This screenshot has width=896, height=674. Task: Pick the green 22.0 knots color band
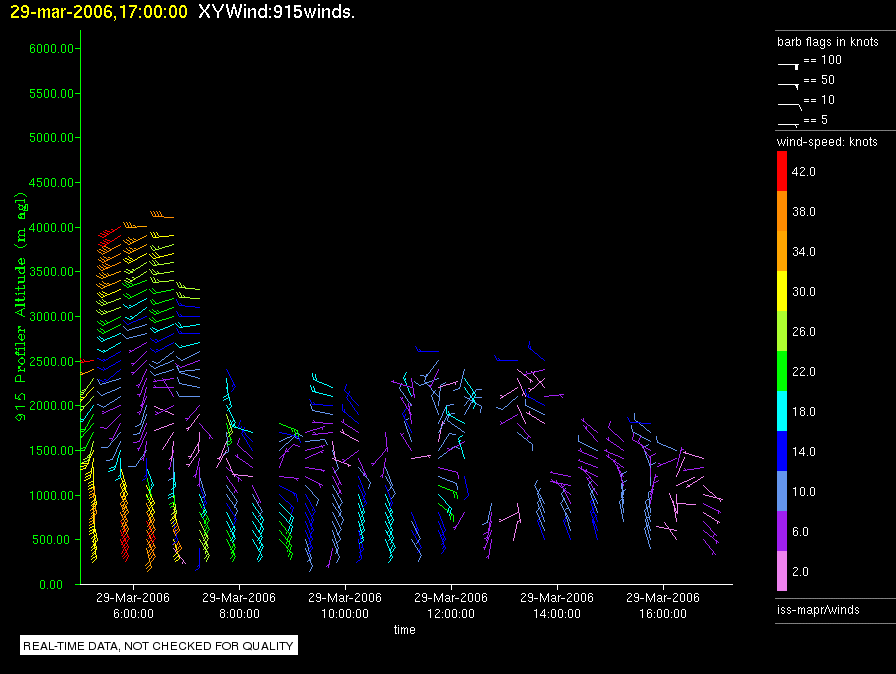point(782,372)
